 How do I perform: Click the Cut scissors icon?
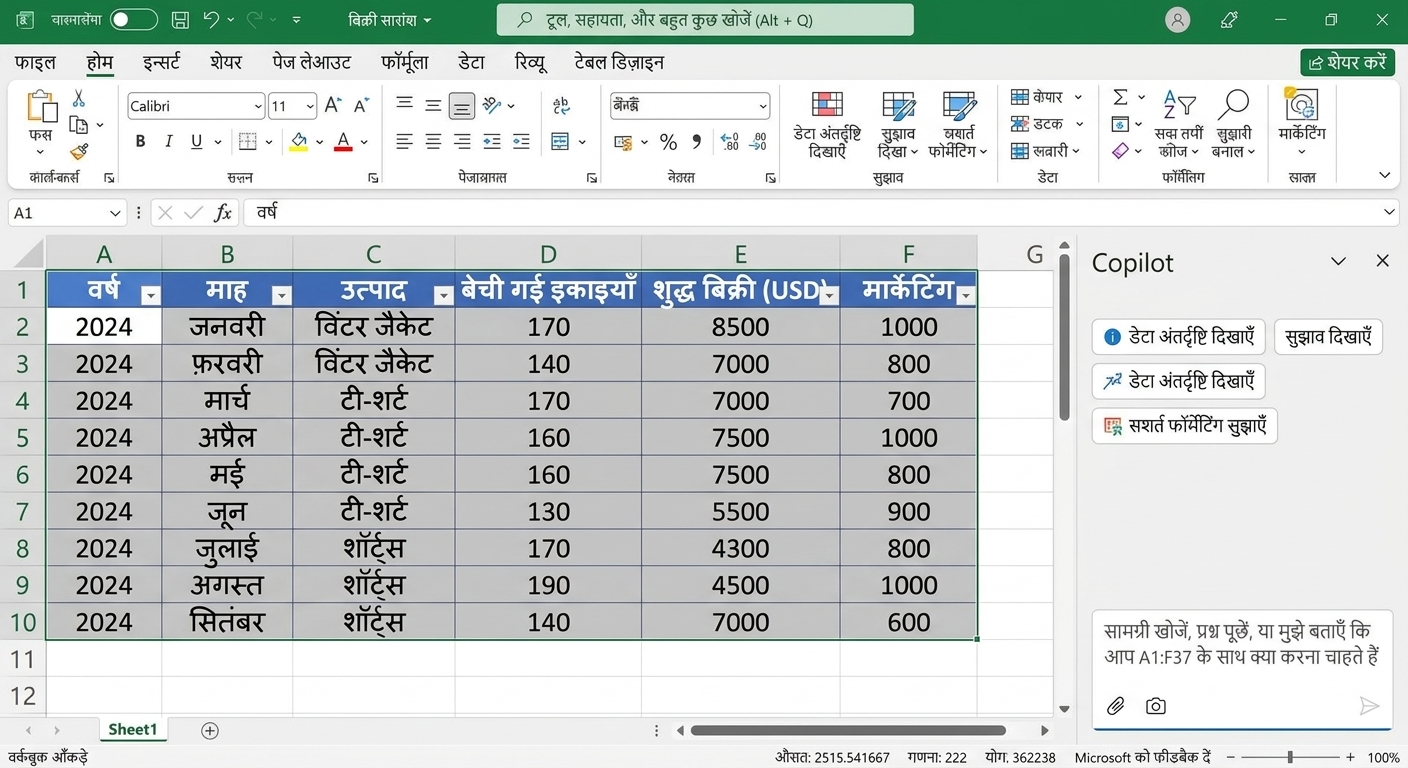tap(78, 100)
